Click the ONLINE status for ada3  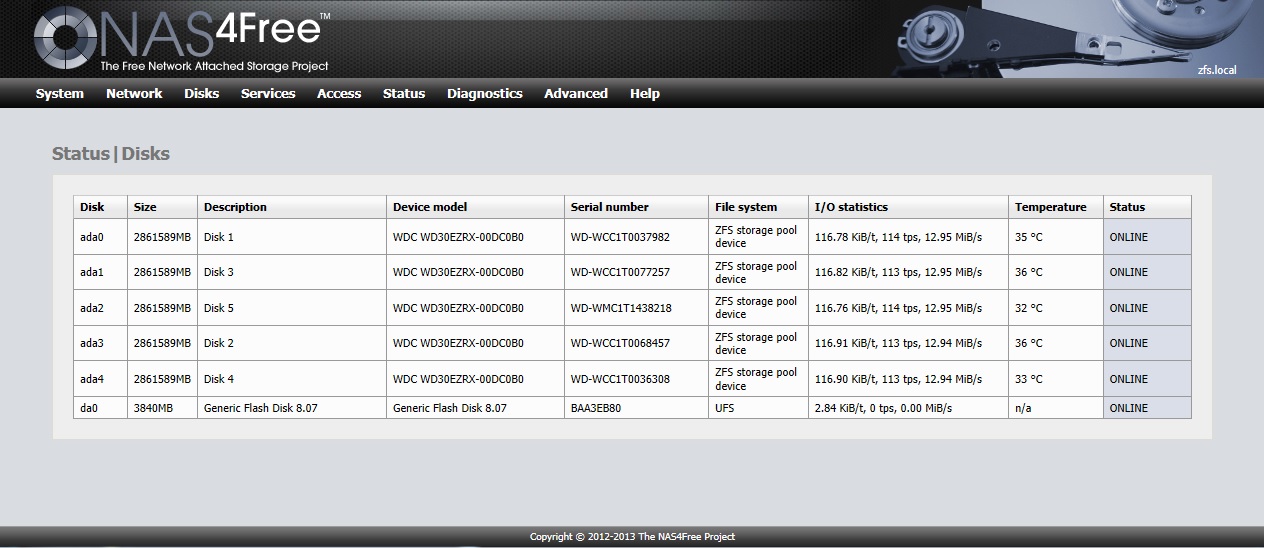click(1129, 343)
